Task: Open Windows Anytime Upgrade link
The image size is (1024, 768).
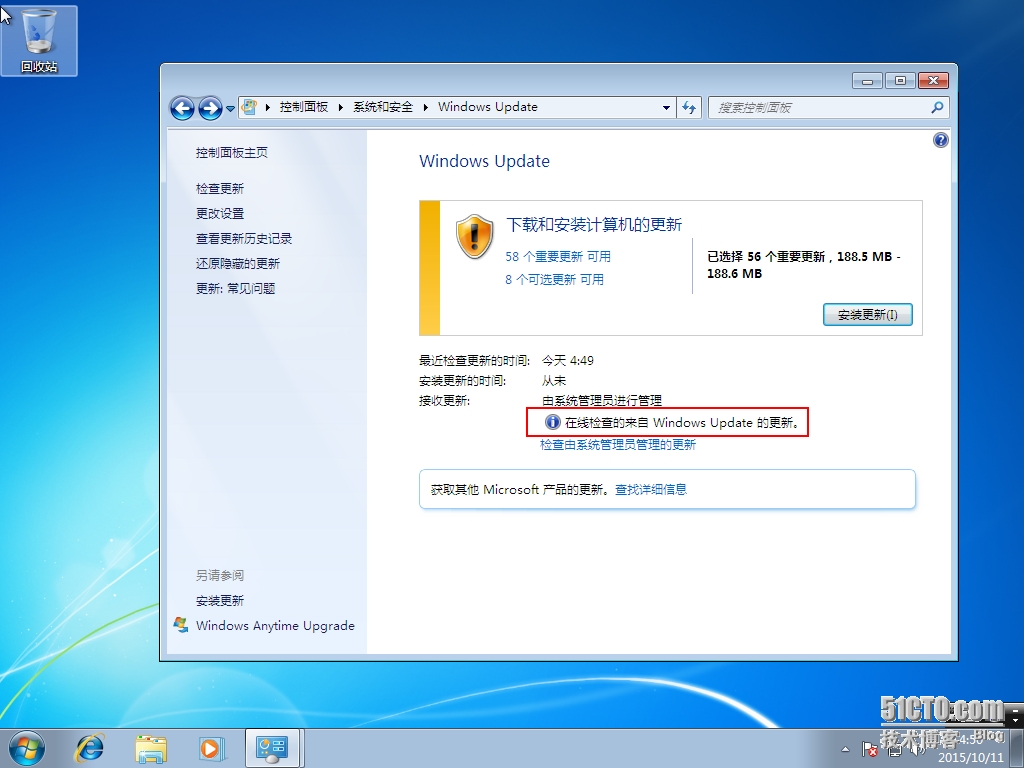Action: (275, 626)
